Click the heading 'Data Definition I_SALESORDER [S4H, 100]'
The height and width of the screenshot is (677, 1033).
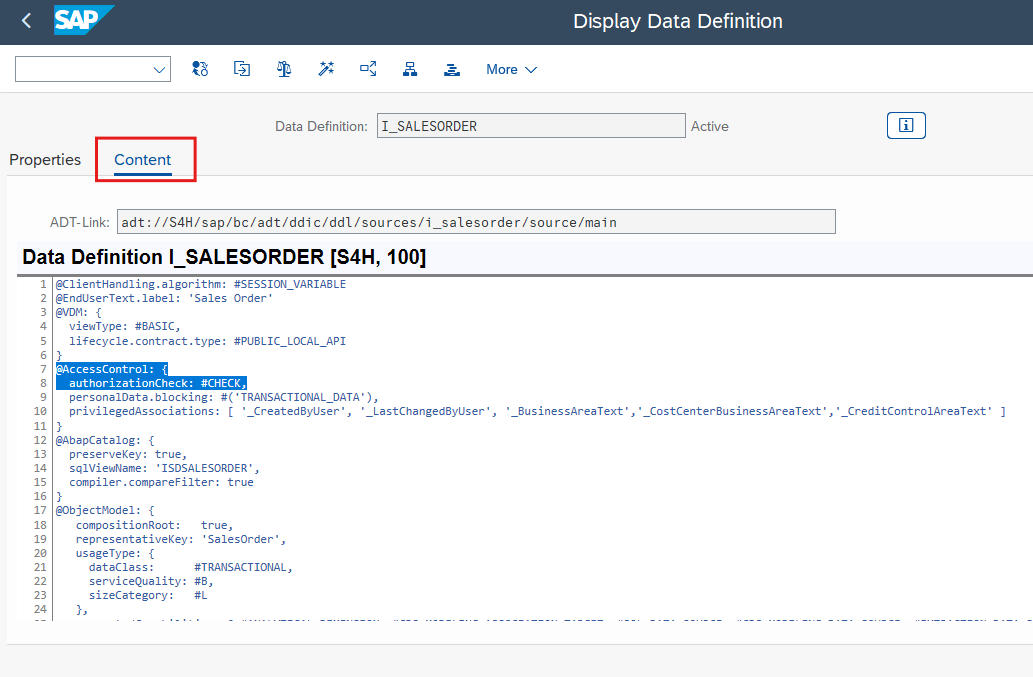[224, 257]
